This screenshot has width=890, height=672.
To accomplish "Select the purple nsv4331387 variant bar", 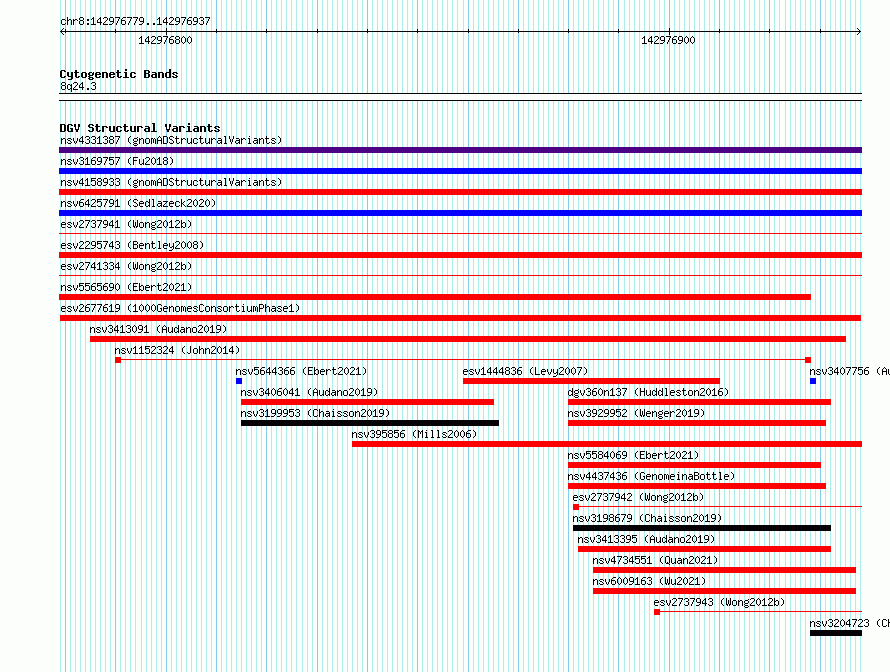I will click(x=460, y=150).
